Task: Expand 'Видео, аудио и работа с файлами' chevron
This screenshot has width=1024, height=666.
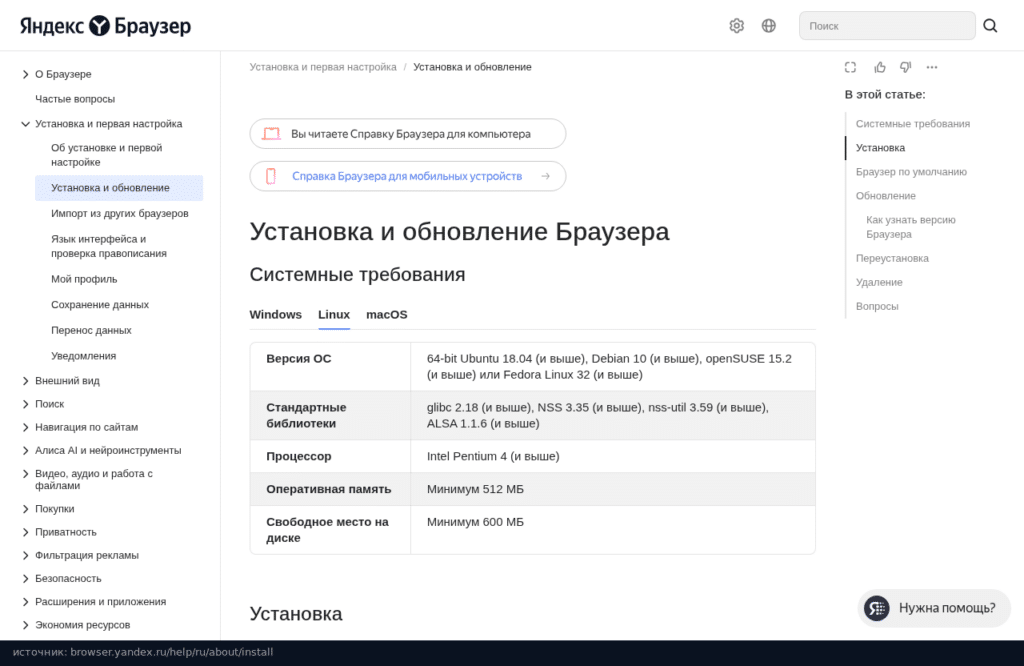Action: point(25,473)
